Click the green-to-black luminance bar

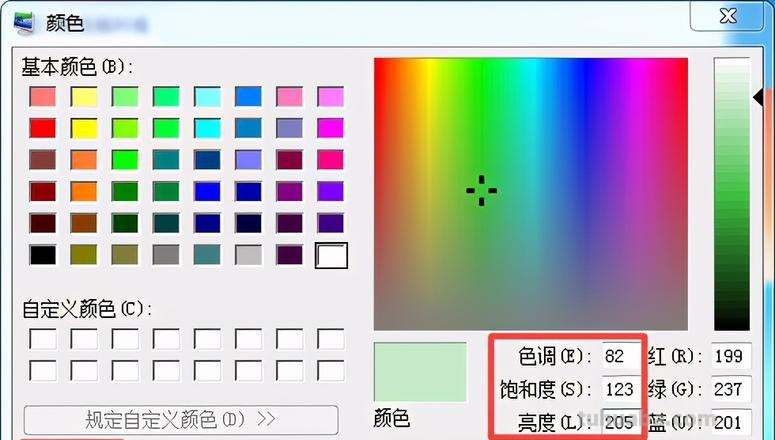(732, 194)
